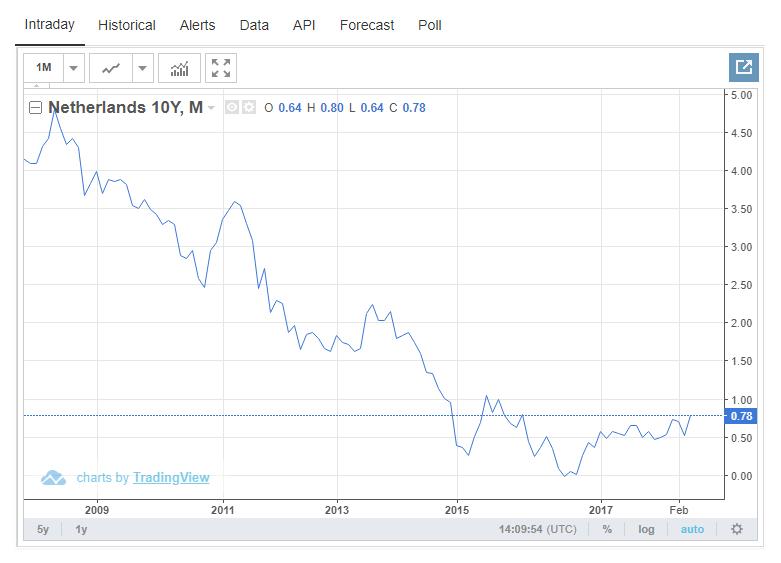Screen dimensions: 781x563
Task: Open series settings gear beside Netherlands 10Y
Action: click(x=249, y=107)
